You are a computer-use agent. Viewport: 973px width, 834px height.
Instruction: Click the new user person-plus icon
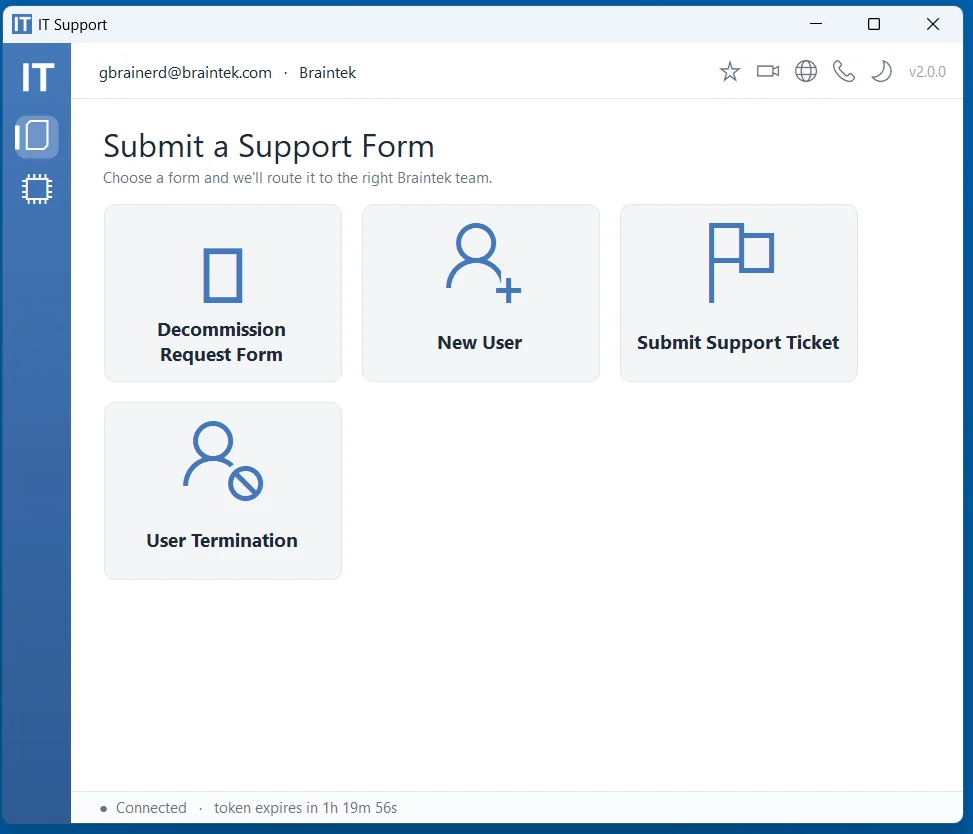pyautogui.click(x=483, y=263)
